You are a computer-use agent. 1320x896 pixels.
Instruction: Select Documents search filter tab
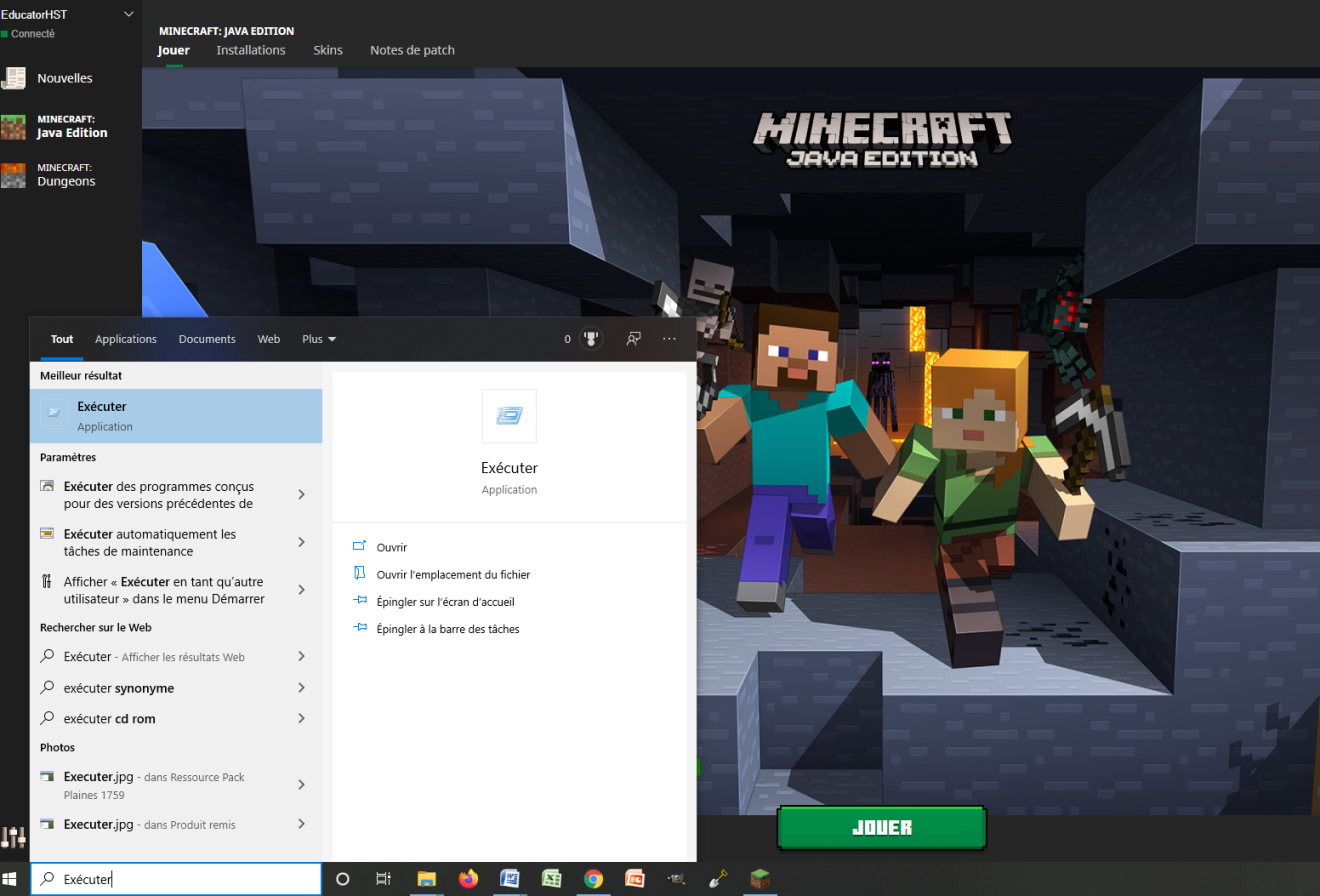tap(207, 339)
